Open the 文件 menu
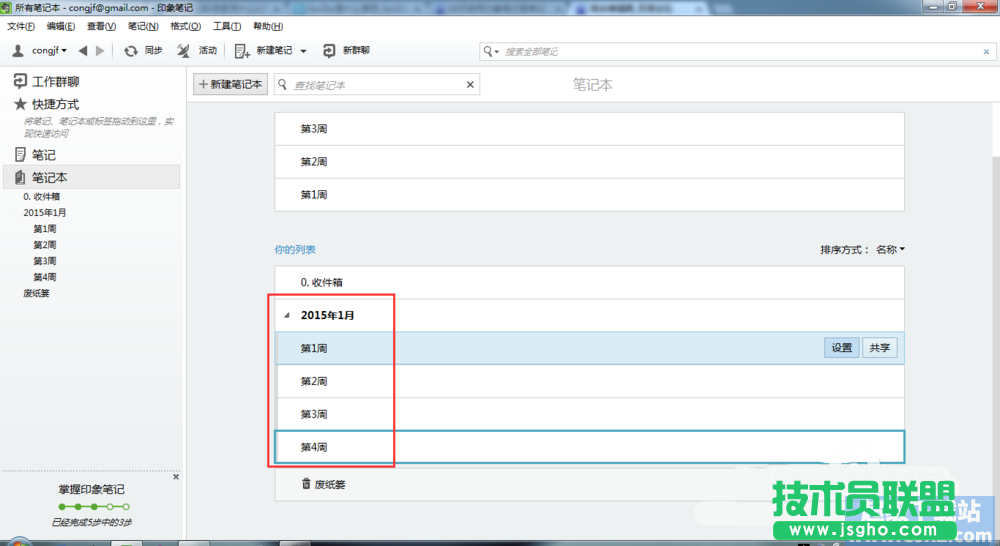This screenshot has height=546, width=1000. pos(20,26)
